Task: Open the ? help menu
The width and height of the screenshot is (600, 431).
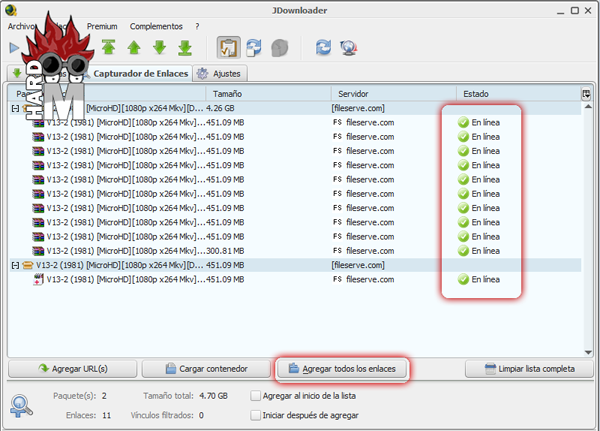Action: pos(197,26)
